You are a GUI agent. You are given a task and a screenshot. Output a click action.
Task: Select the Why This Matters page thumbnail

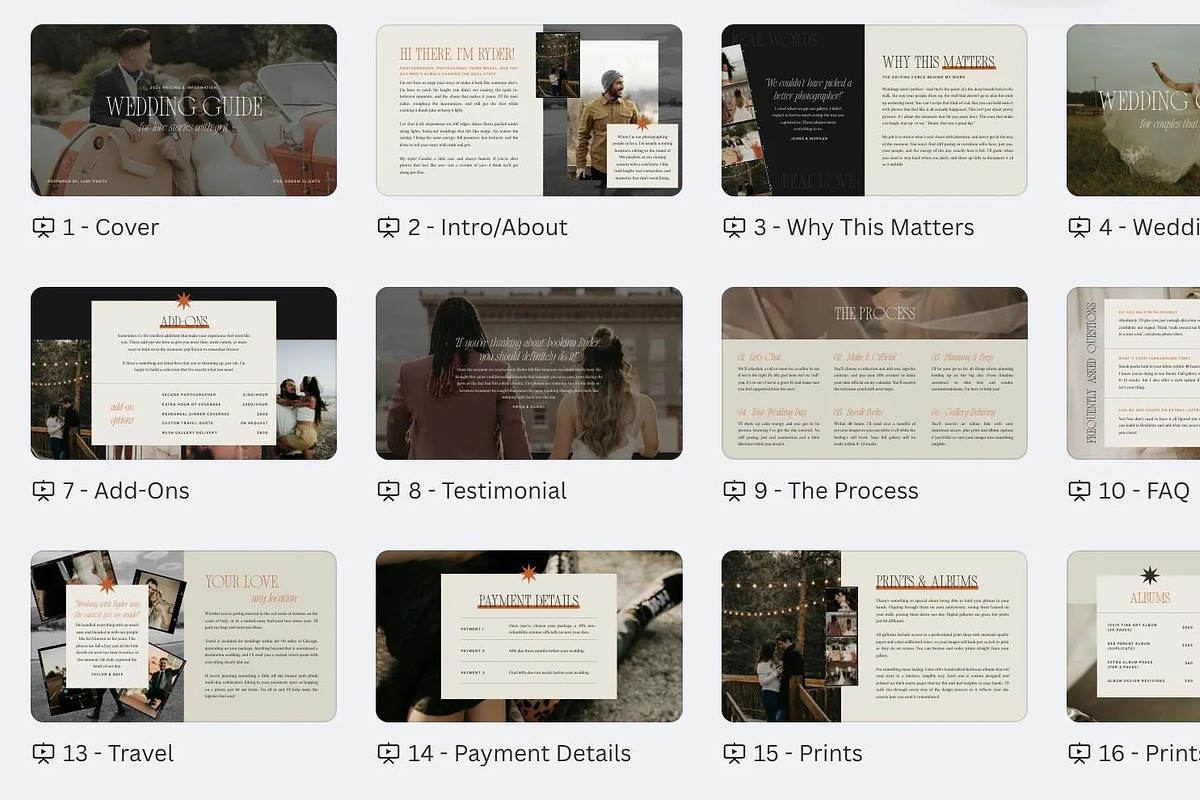874,110
